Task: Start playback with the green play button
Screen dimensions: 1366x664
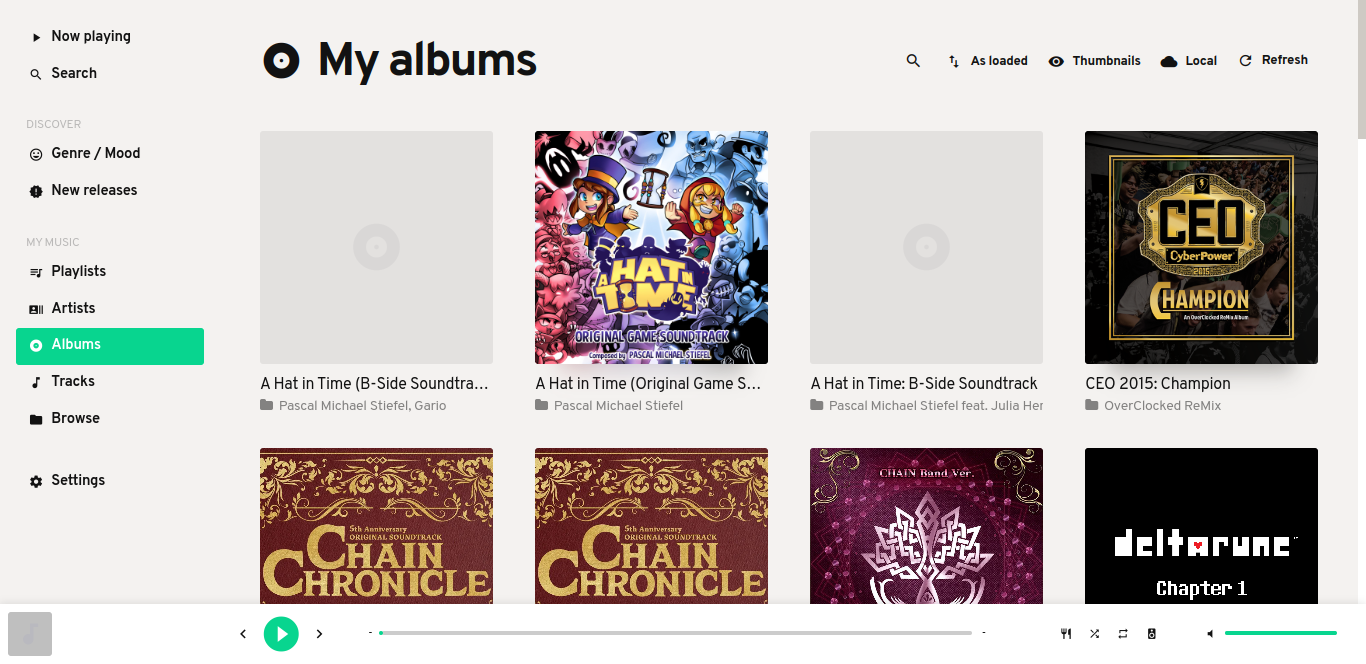Action: click(281, 633)
